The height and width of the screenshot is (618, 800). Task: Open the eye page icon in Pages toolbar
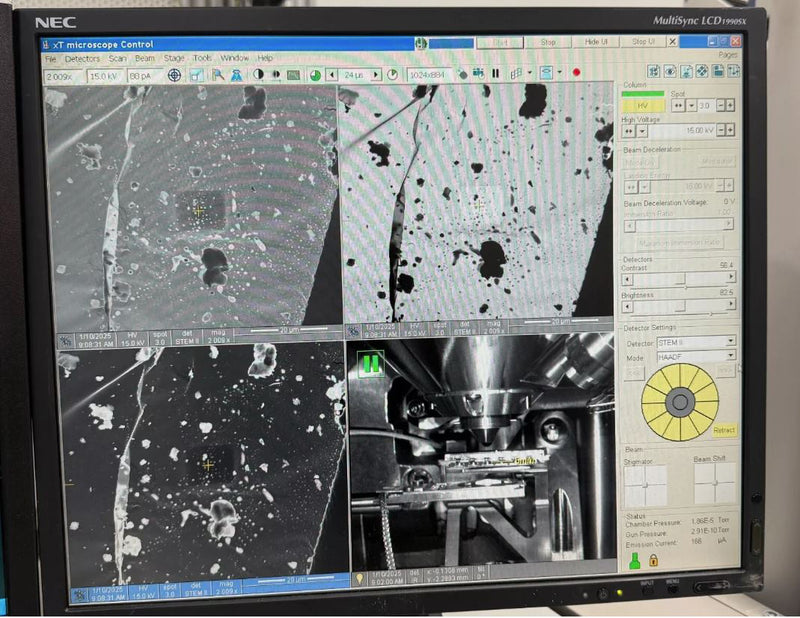670,71
